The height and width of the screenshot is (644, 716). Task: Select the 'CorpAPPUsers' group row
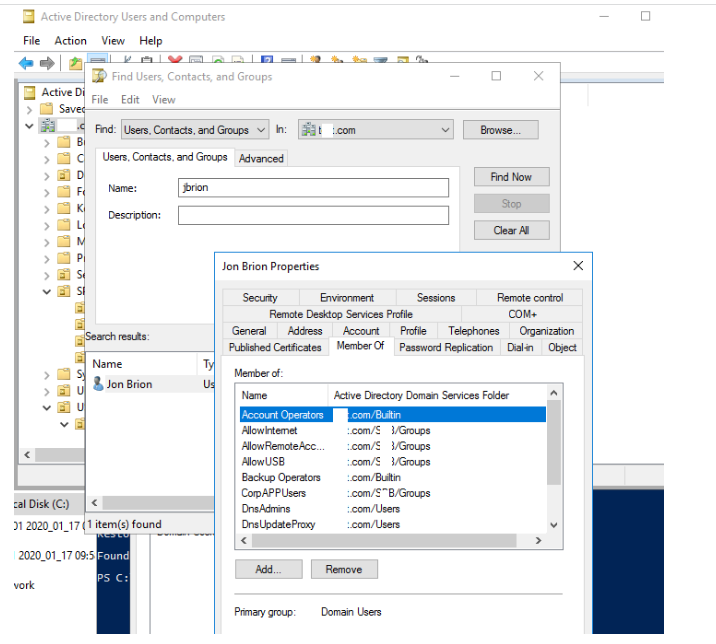coord(393,493)
